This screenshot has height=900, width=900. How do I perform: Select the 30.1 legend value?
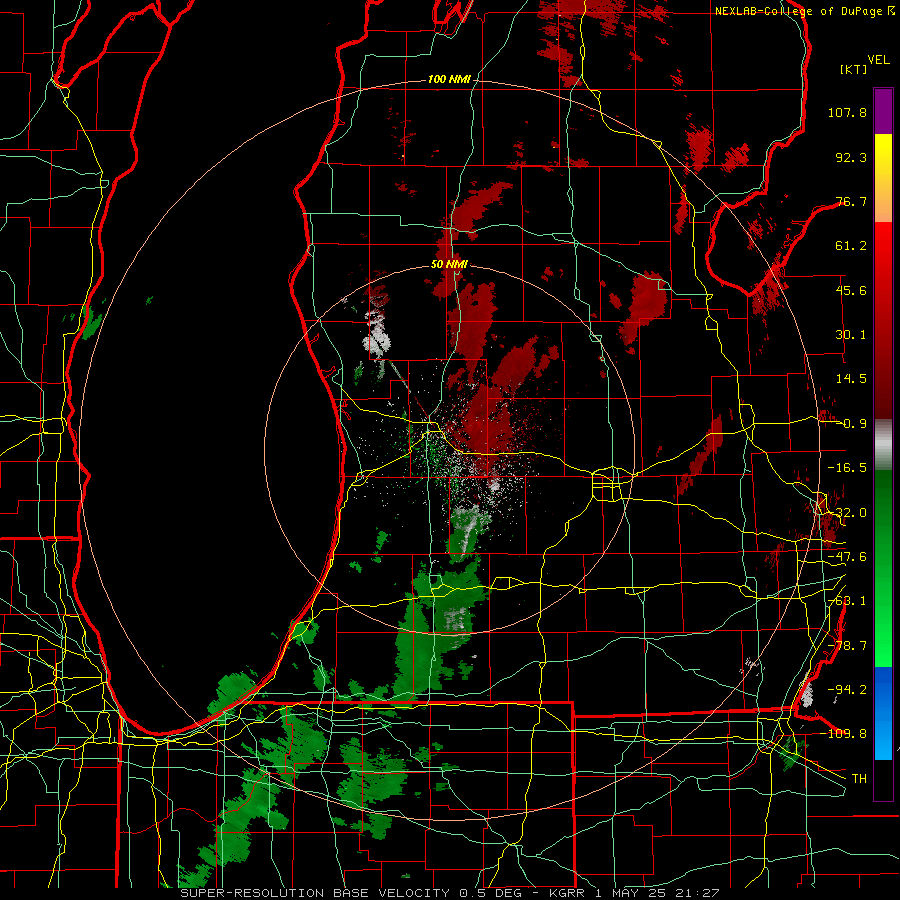[x=851, y=335]
